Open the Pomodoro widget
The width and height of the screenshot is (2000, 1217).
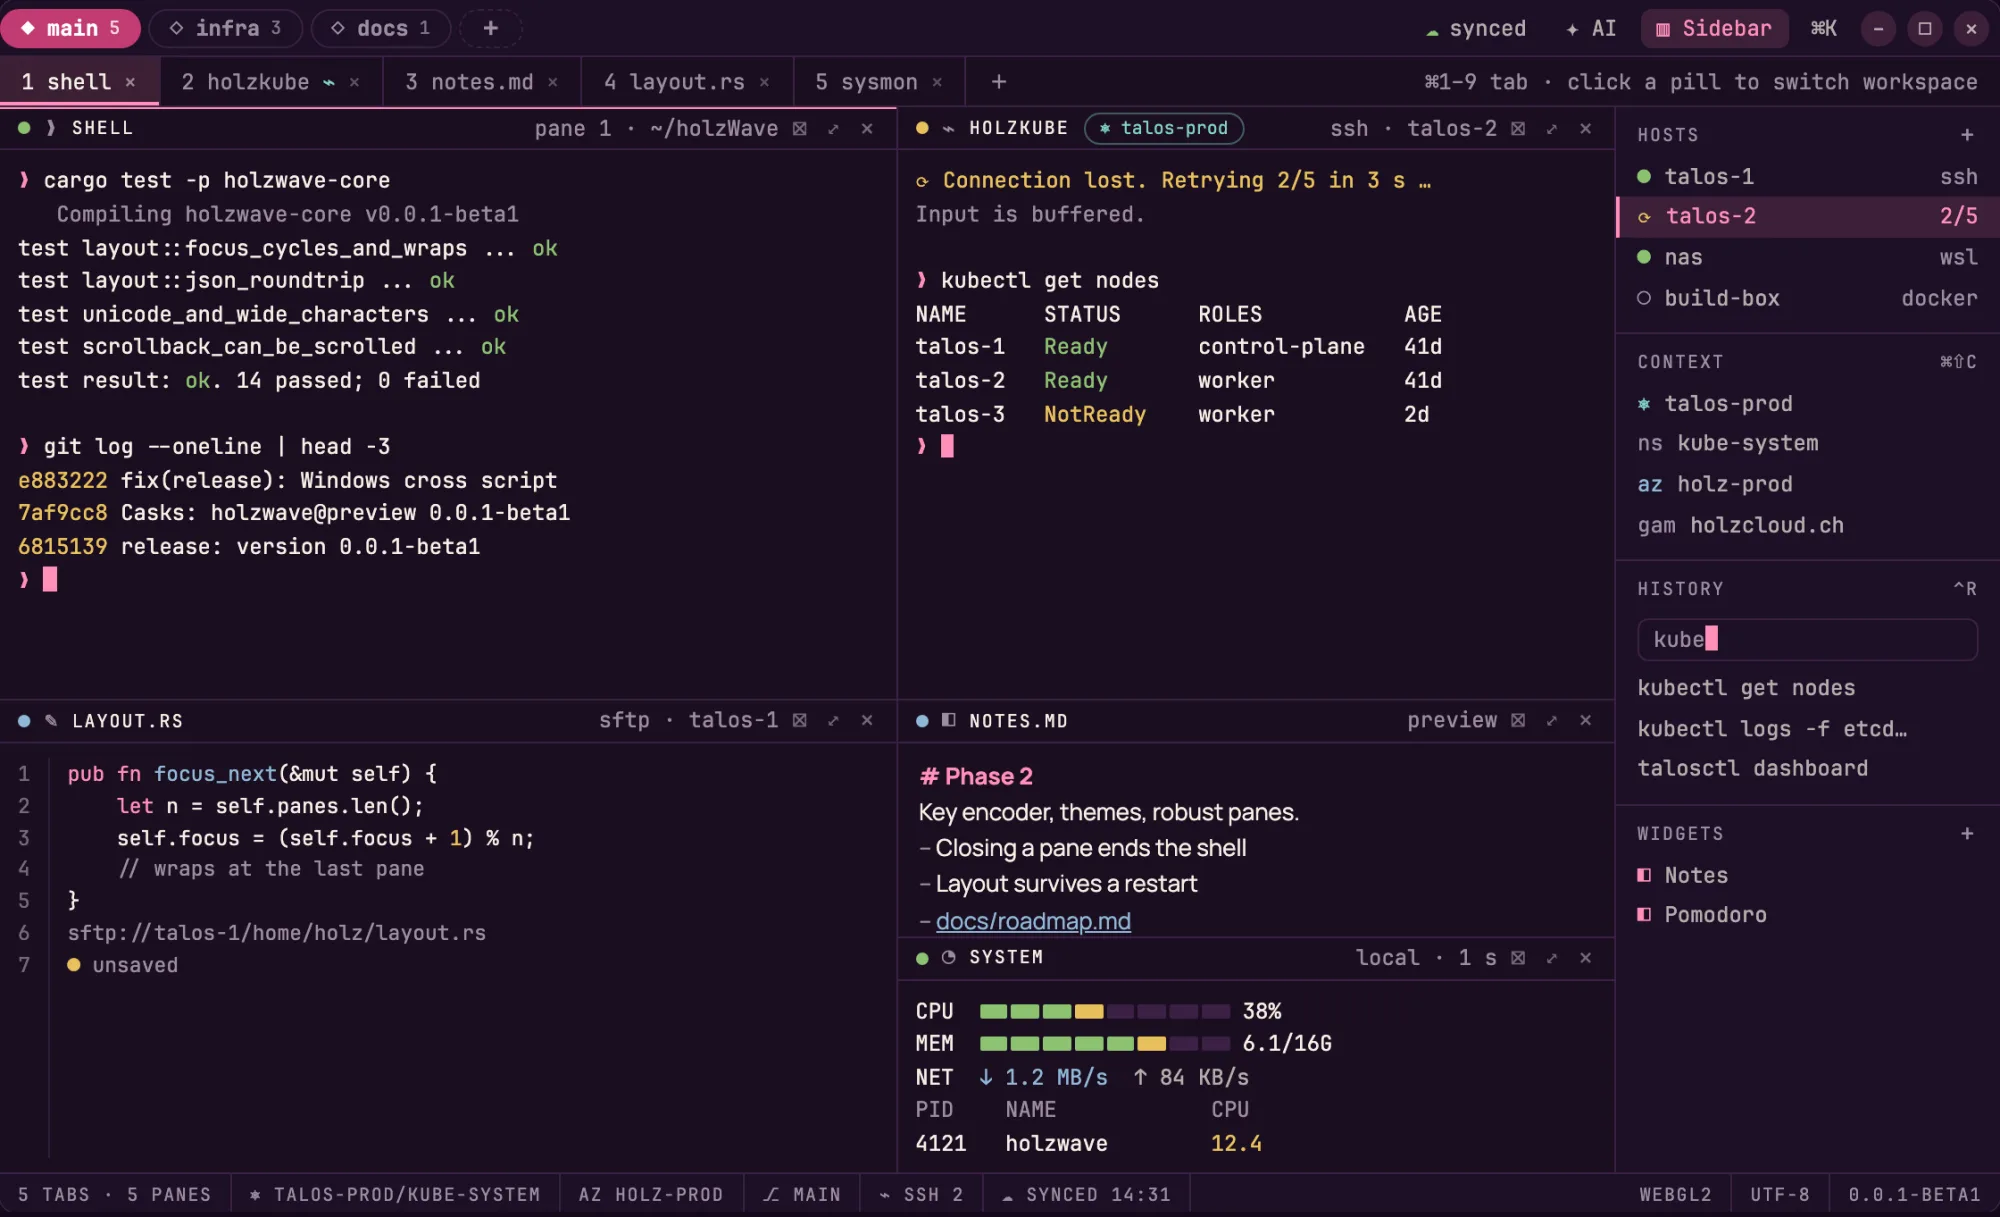pyautogui.click(x=1703, y=915)
